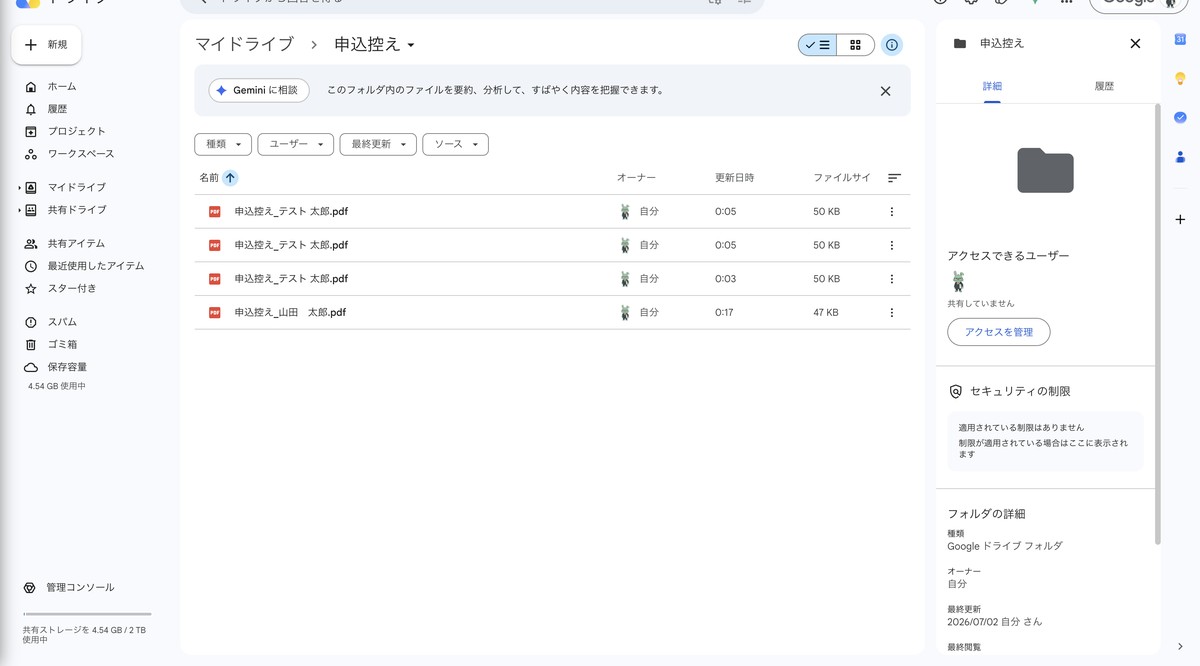Click the plus add-ons icon in side panel
This screenshot has height=666, width=1200.
click(x=1180, y=219)
